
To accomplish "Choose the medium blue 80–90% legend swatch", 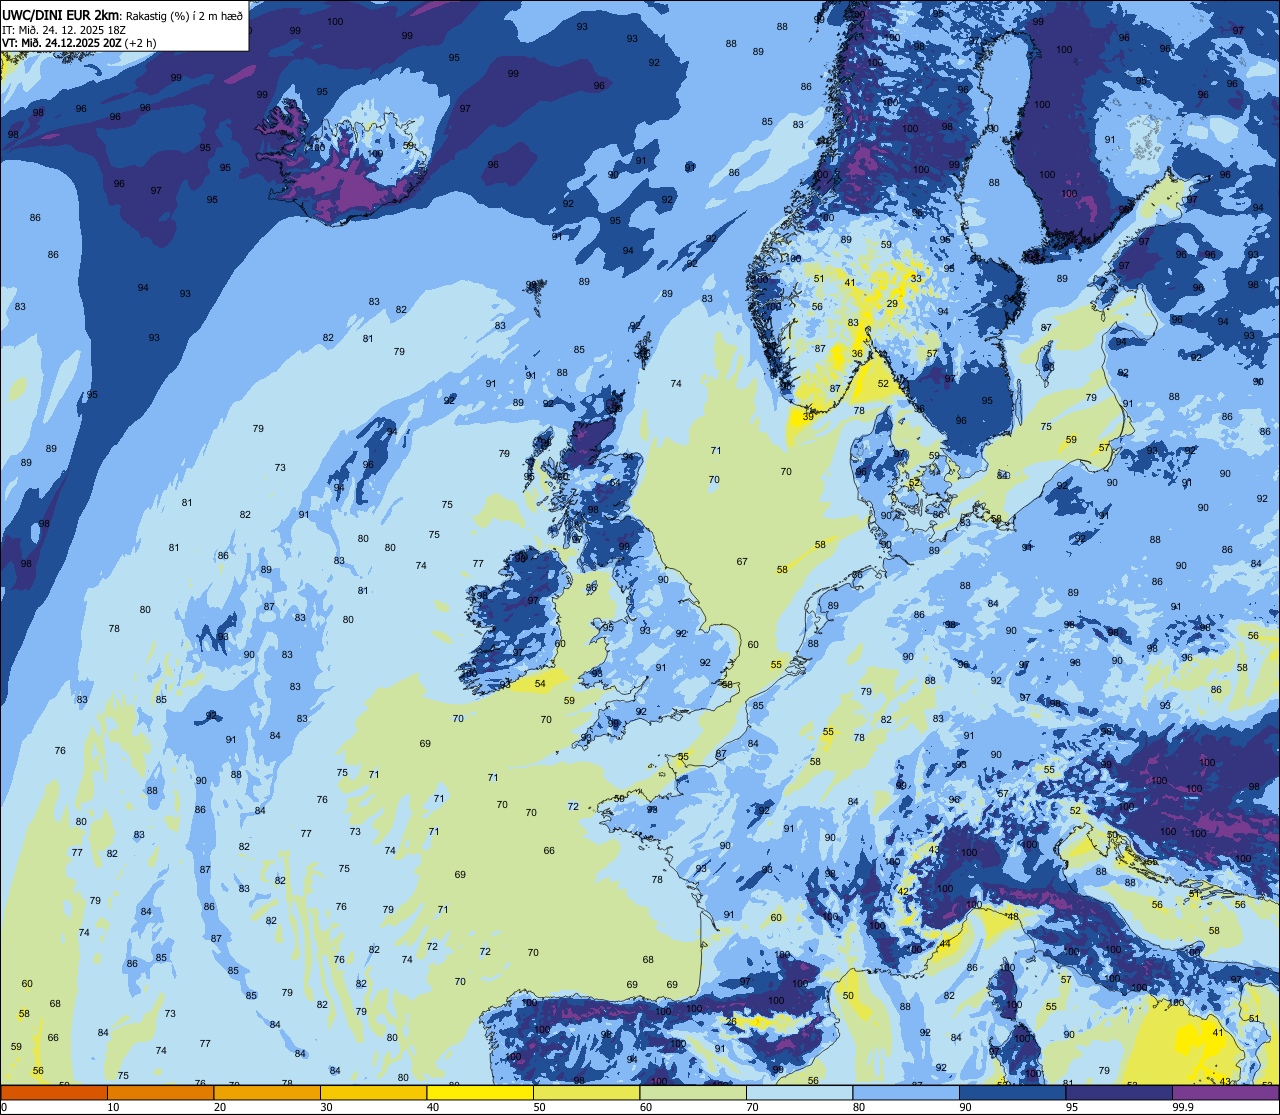I will (906, 1093).
